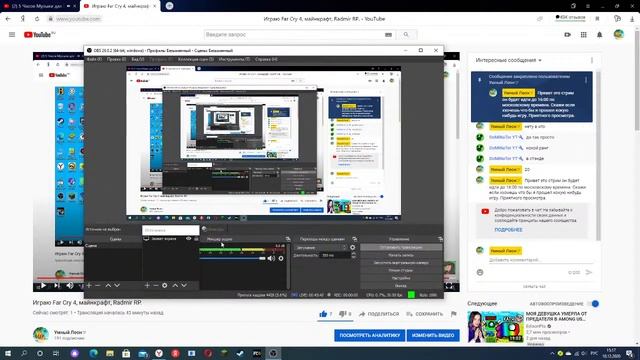Expand the chat filter dropdown Интересные сообщения
The height and width of the screenshot is (360, 640).
click(x=508, y=60)
